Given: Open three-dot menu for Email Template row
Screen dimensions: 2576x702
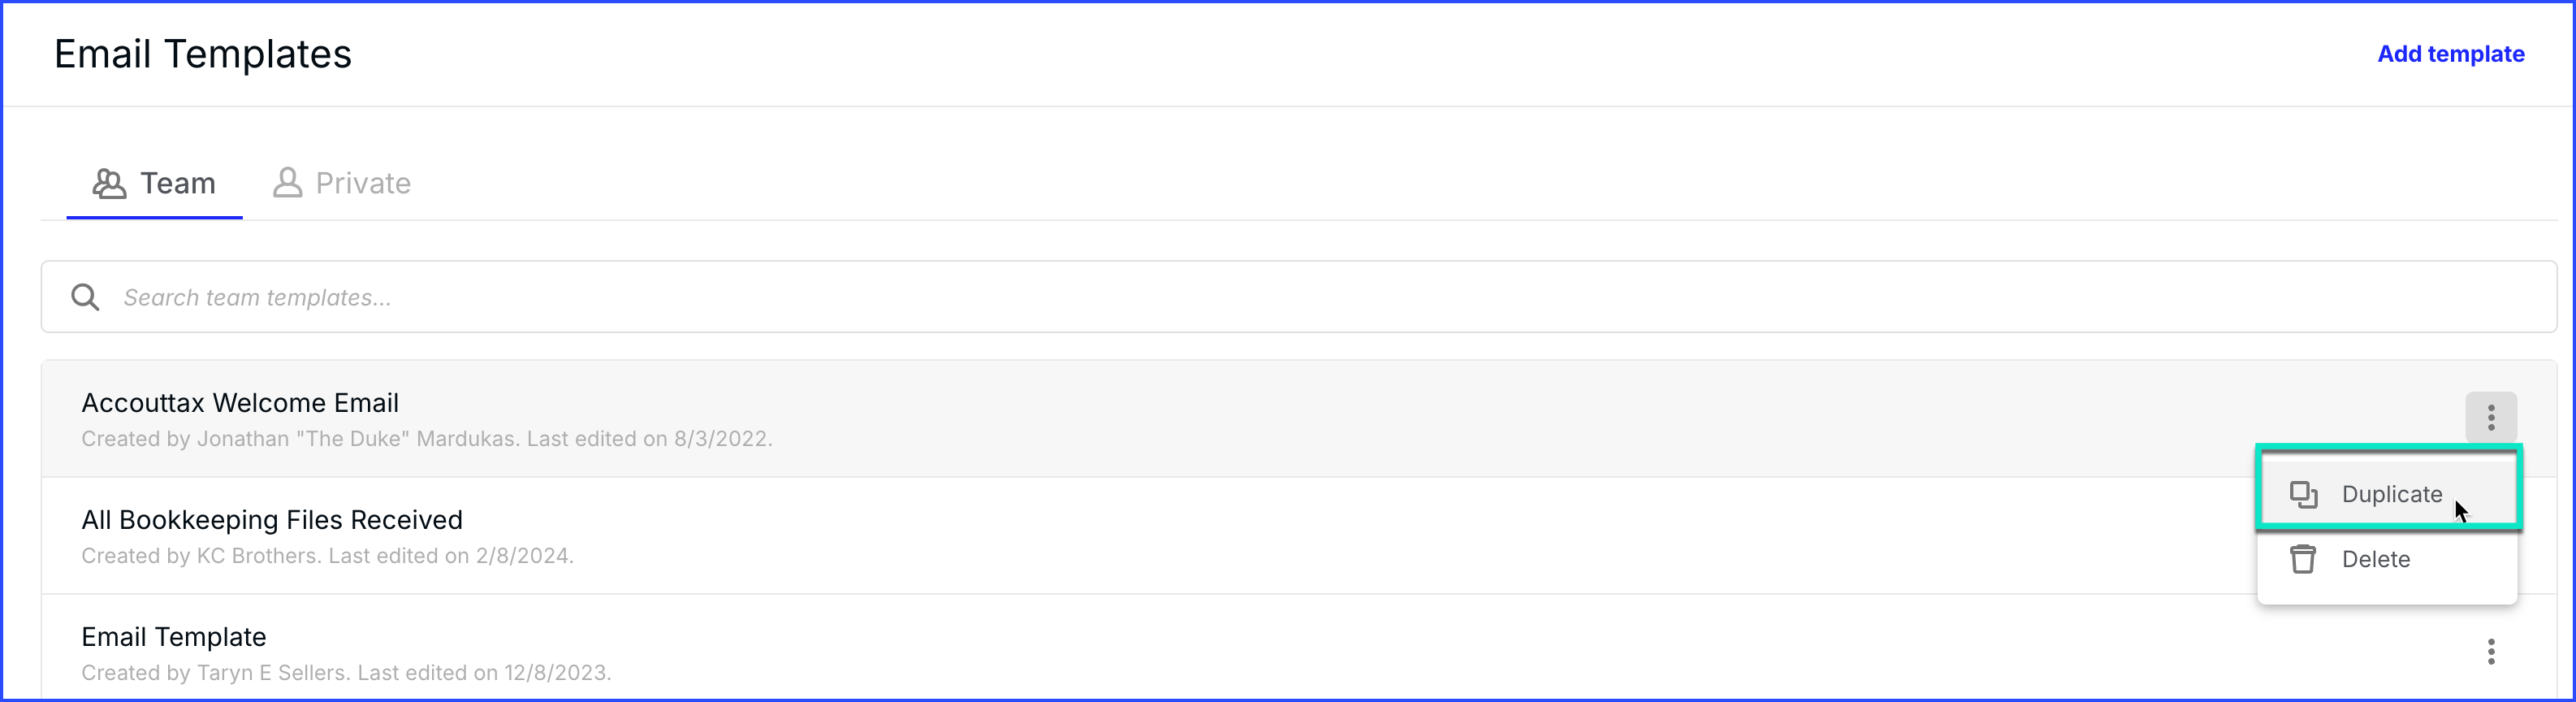Looking at the screenshot, I should (x=2490, y=652).
